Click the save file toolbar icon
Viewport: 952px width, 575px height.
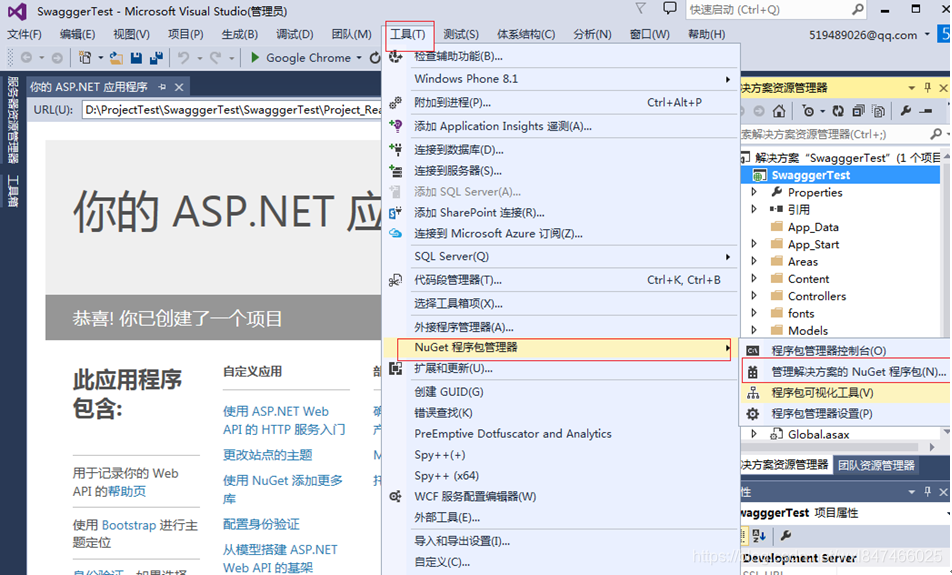[136, 58]
